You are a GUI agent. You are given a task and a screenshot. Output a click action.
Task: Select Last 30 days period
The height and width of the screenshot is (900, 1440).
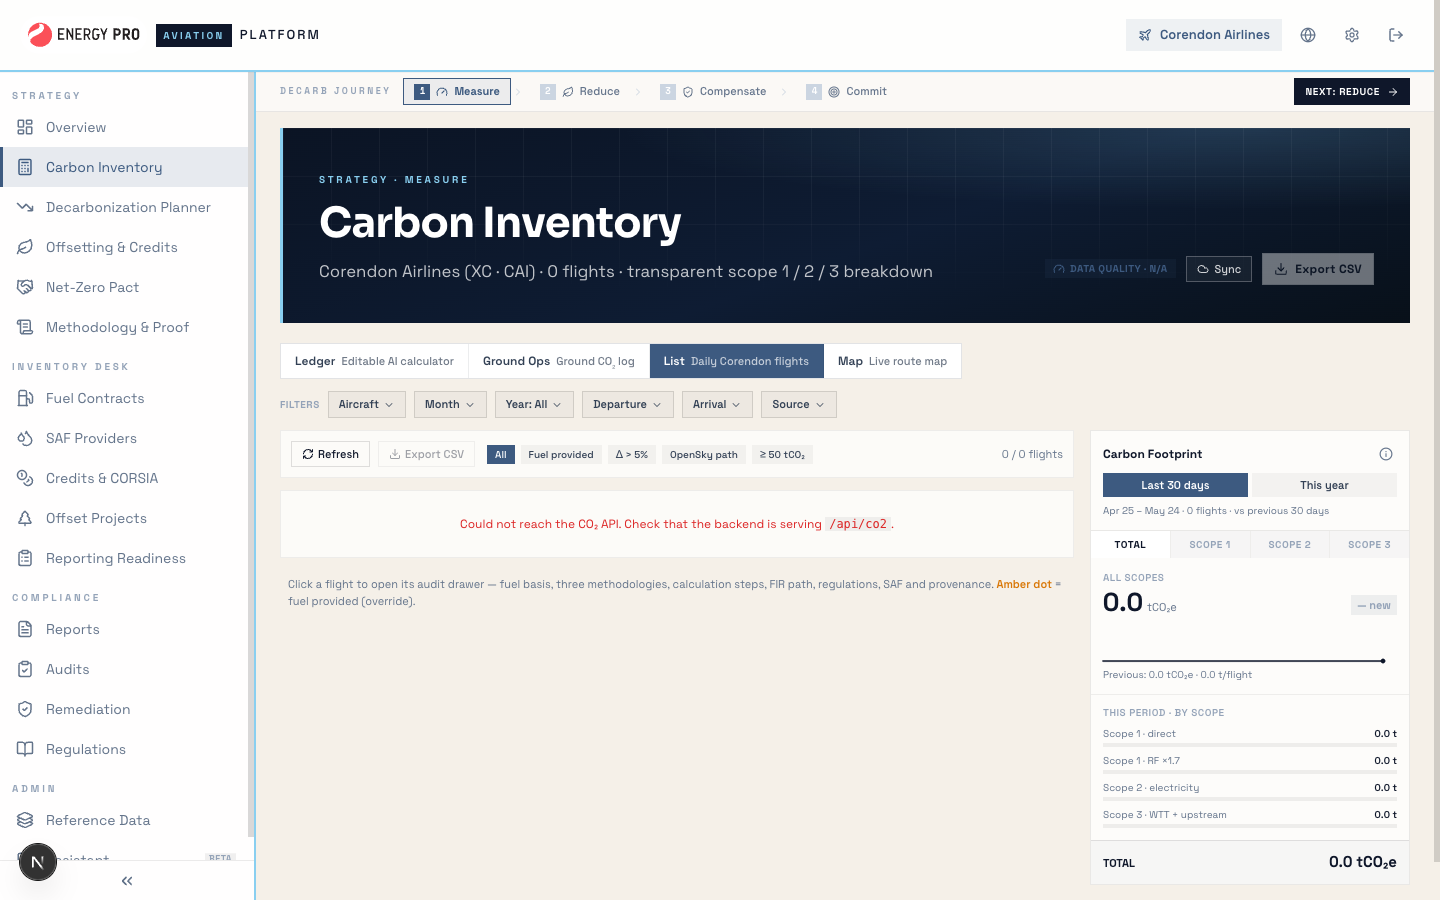pyautogui.click(x=1175, y=485)
